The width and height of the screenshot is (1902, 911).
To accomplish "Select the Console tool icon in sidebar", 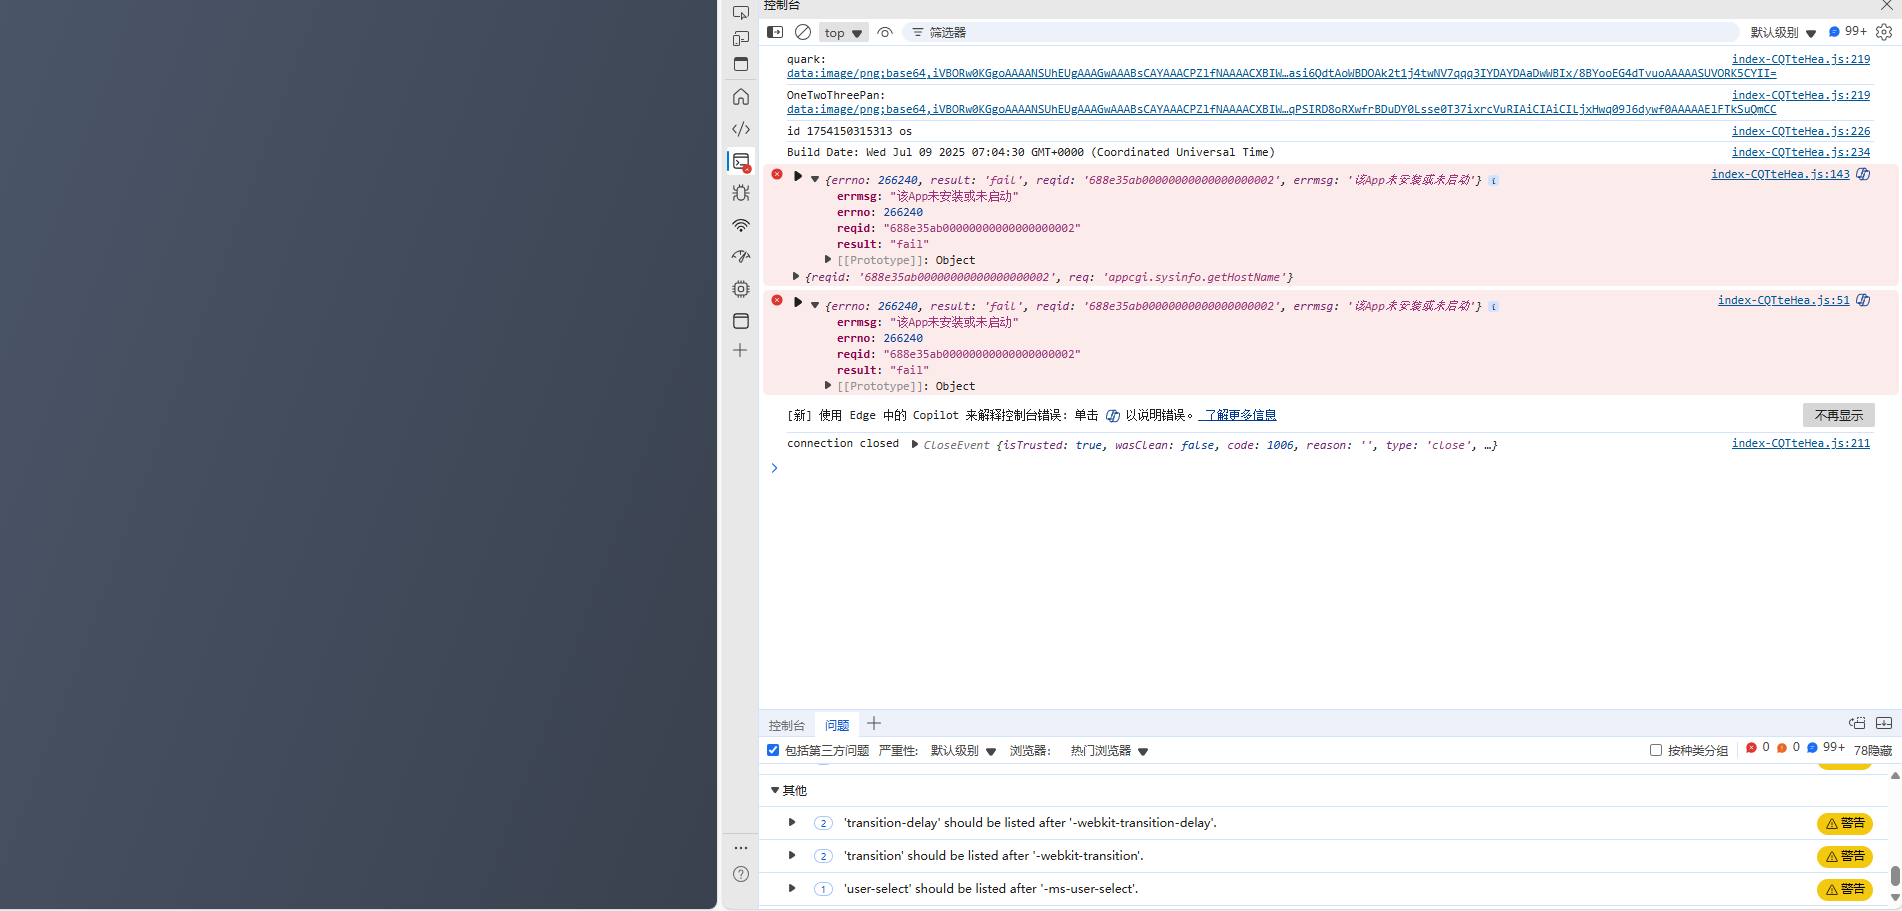I will (x=741, y=161).
